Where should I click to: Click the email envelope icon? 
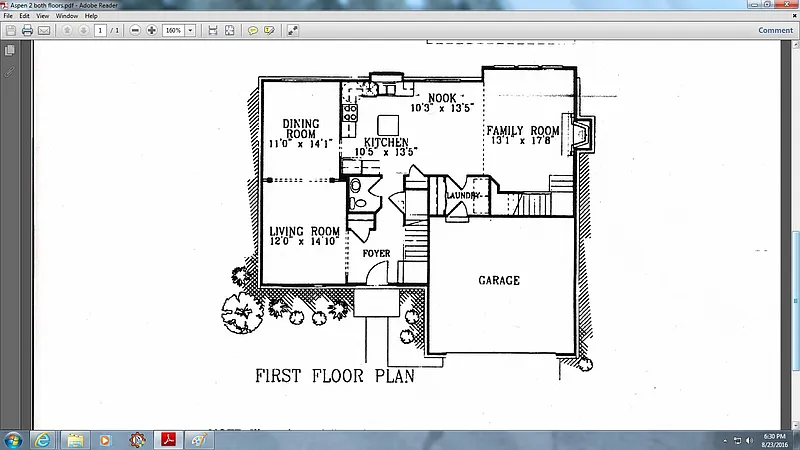(x=44, y=31)
